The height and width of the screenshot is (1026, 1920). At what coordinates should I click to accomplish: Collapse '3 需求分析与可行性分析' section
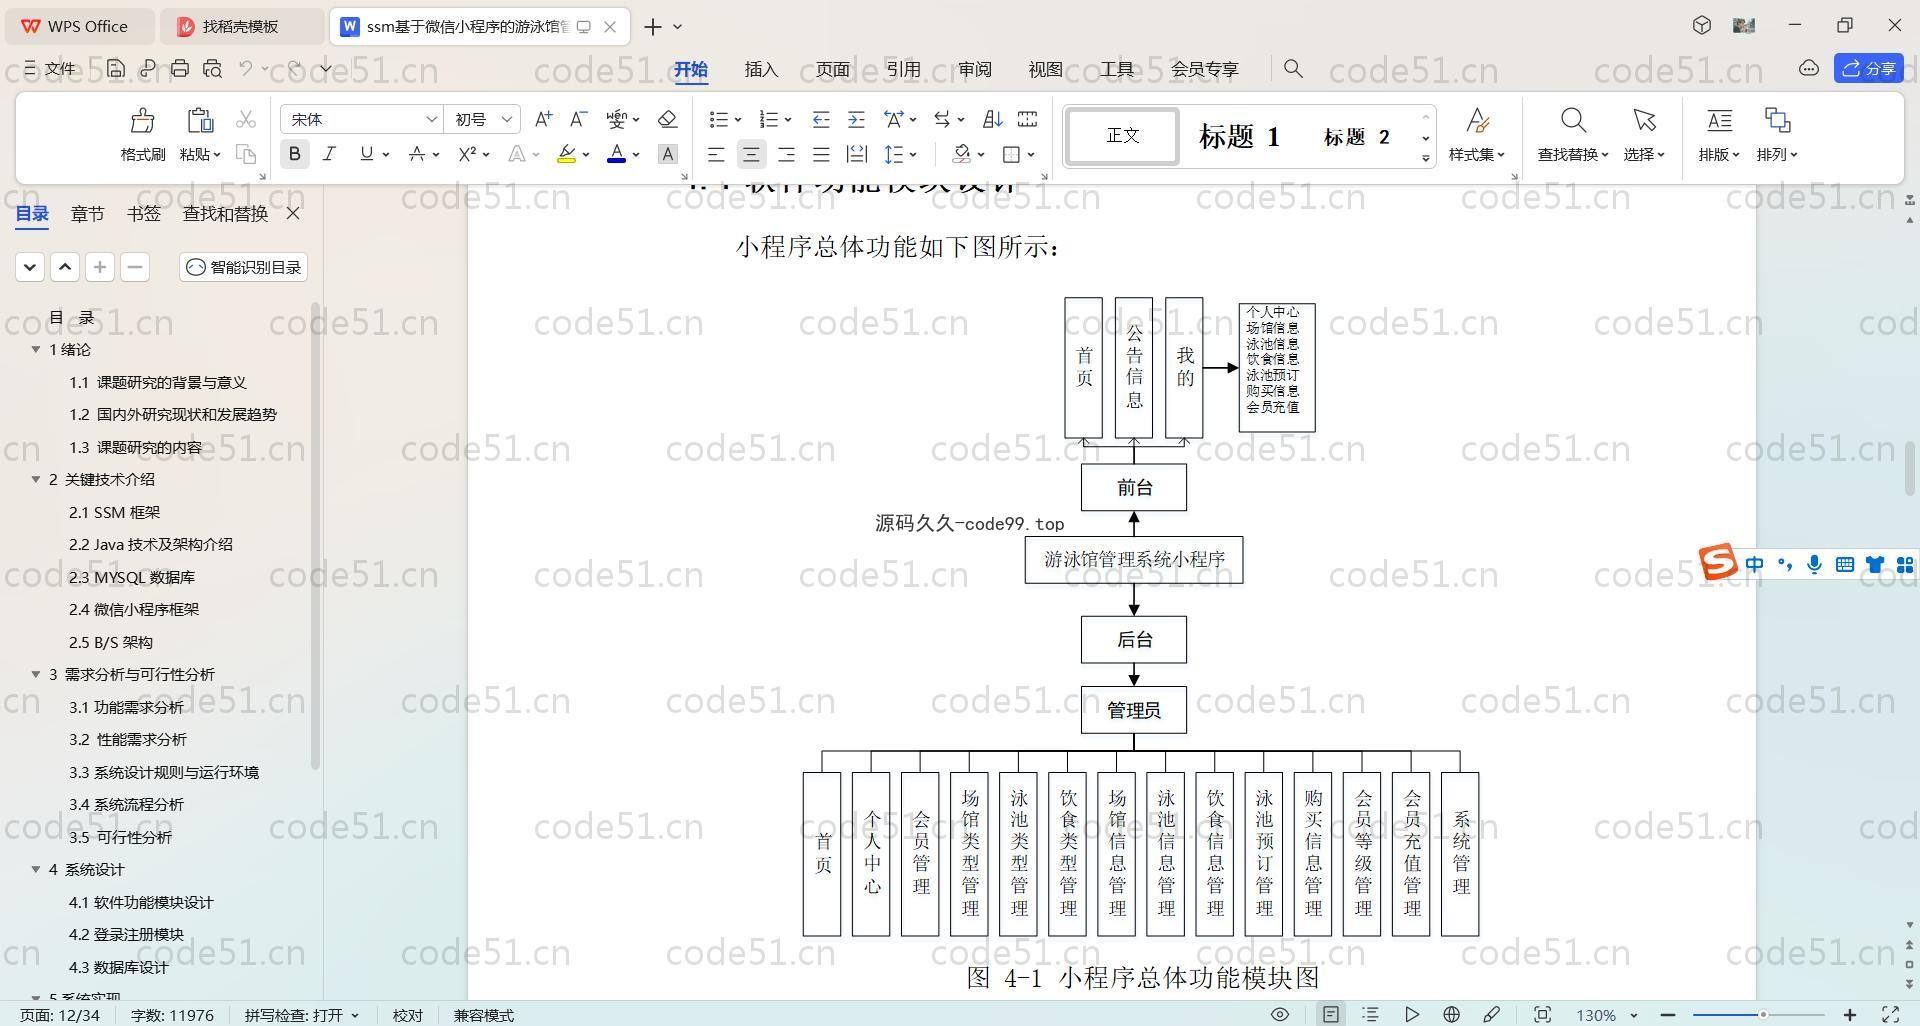coord(36,675)
